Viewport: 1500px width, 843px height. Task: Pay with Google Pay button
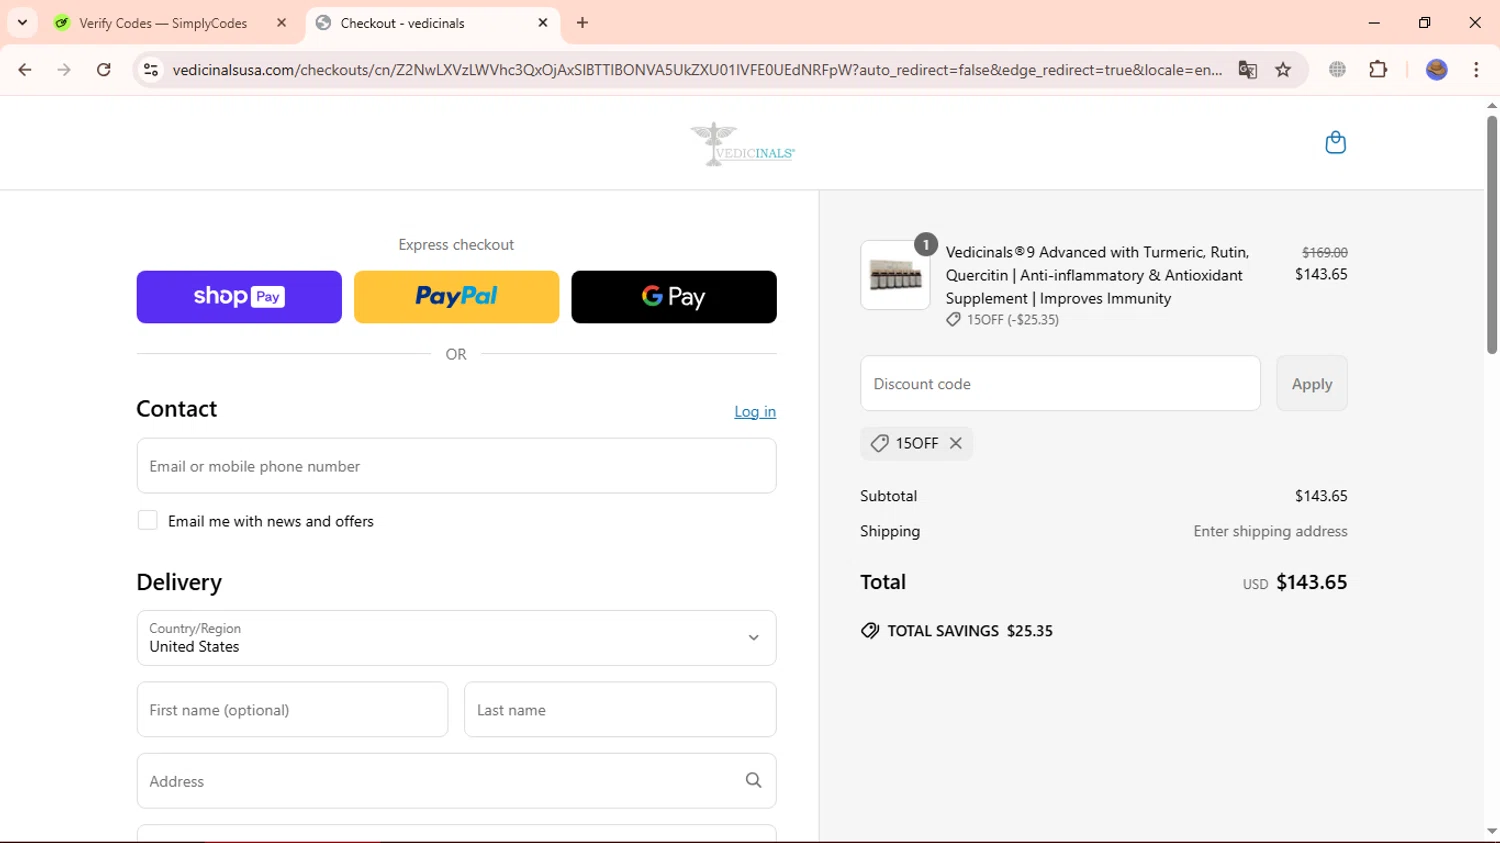(x=674, y=297)
